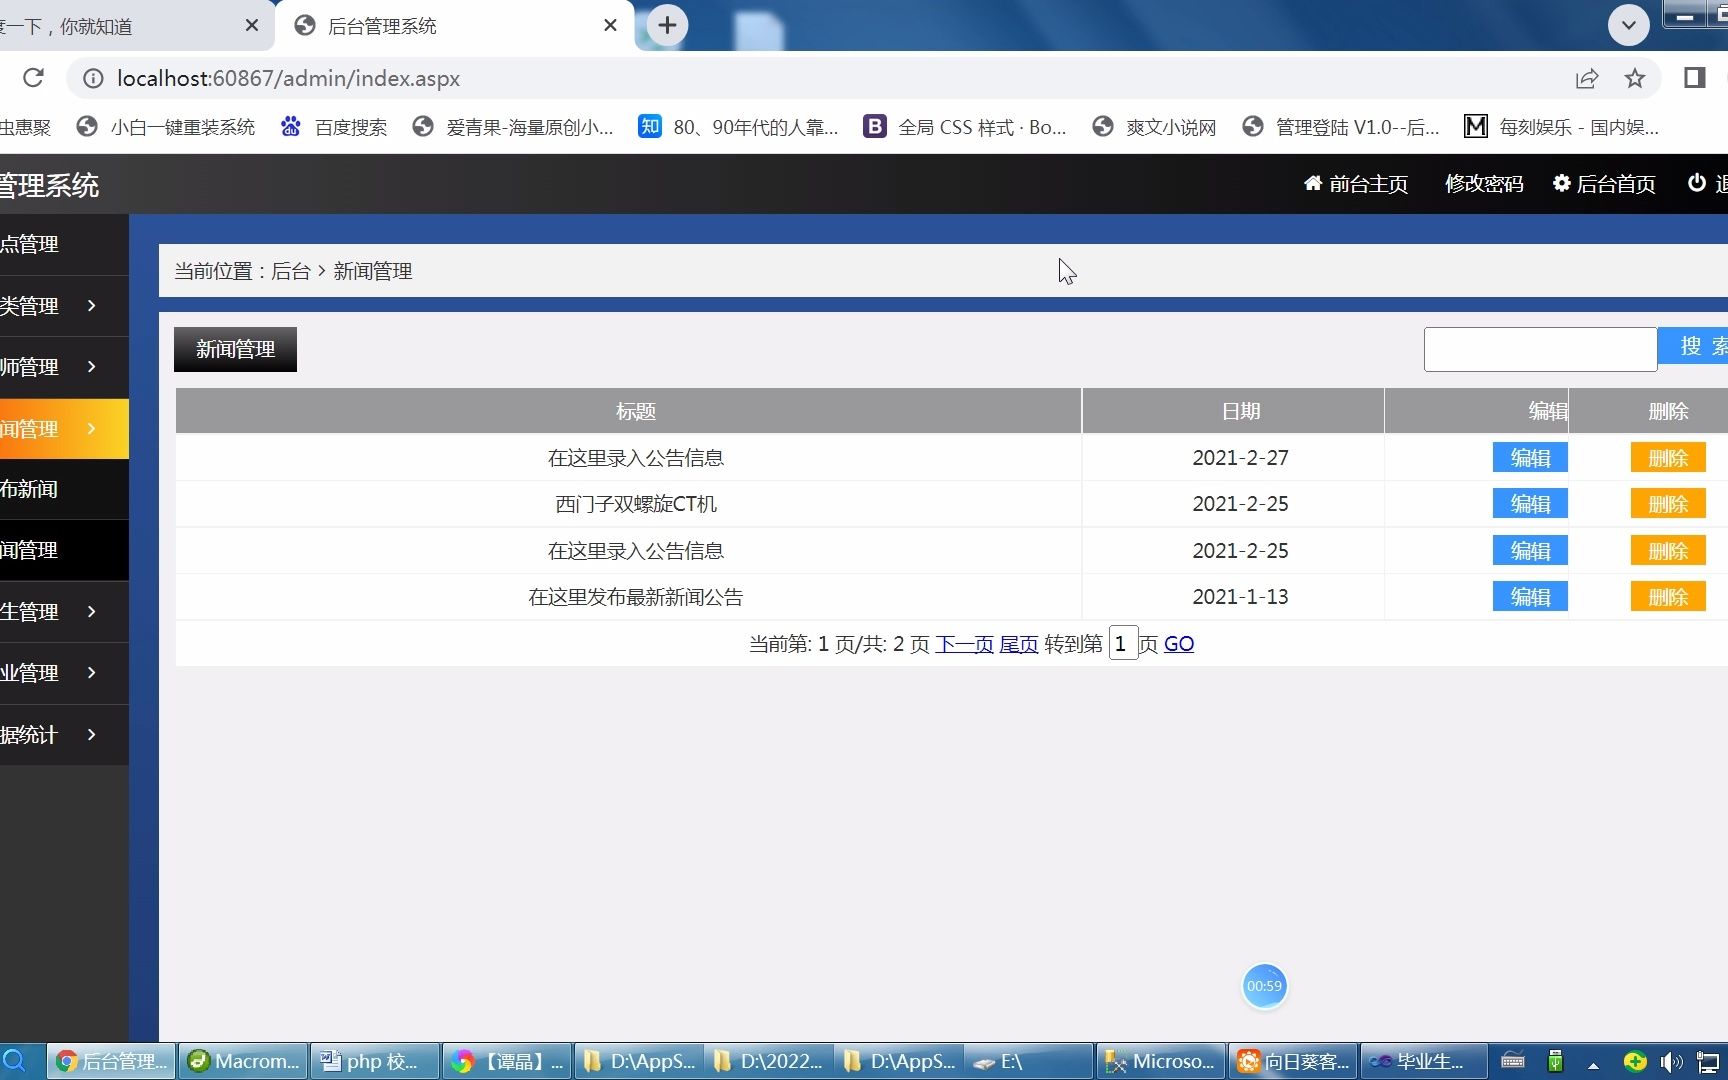Click the home icon beside 前台主页
The height and width of the screenshot is (1080, 1728).
pyautogui.click(x=1313, y=183)
